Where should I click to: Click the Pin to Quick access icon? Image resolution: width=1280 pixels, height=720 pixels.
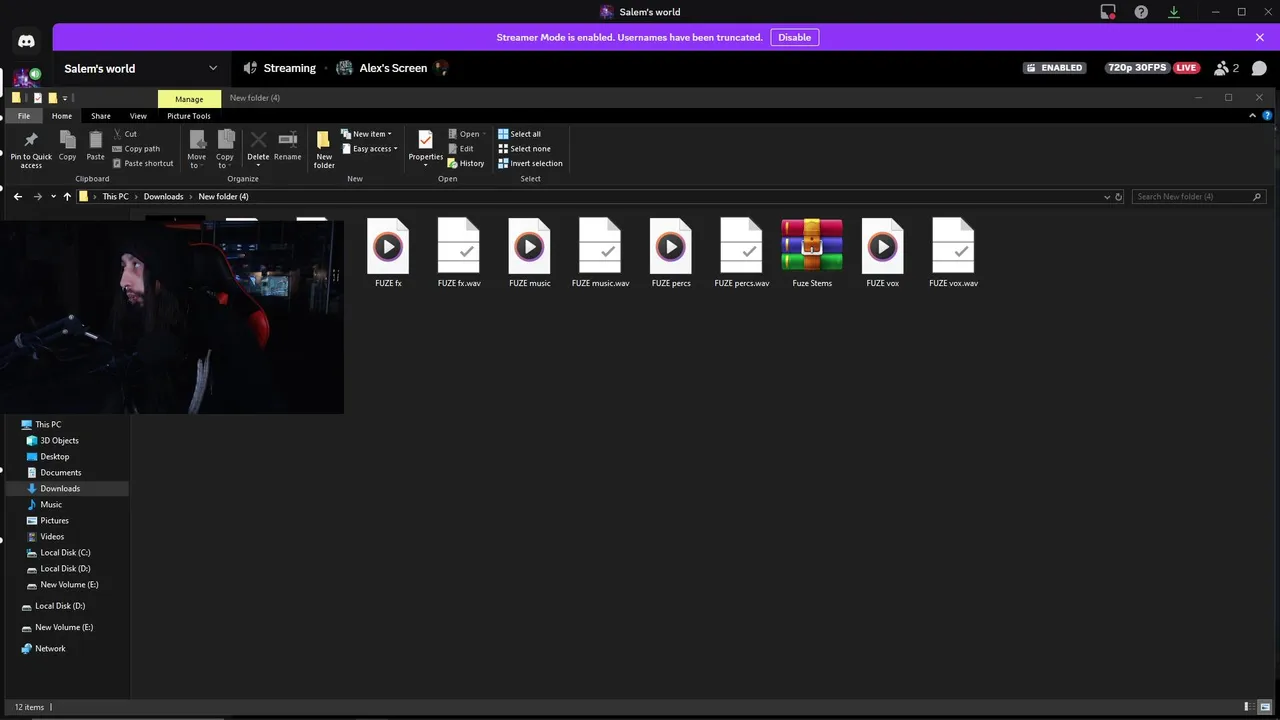[x=31, y=140]
